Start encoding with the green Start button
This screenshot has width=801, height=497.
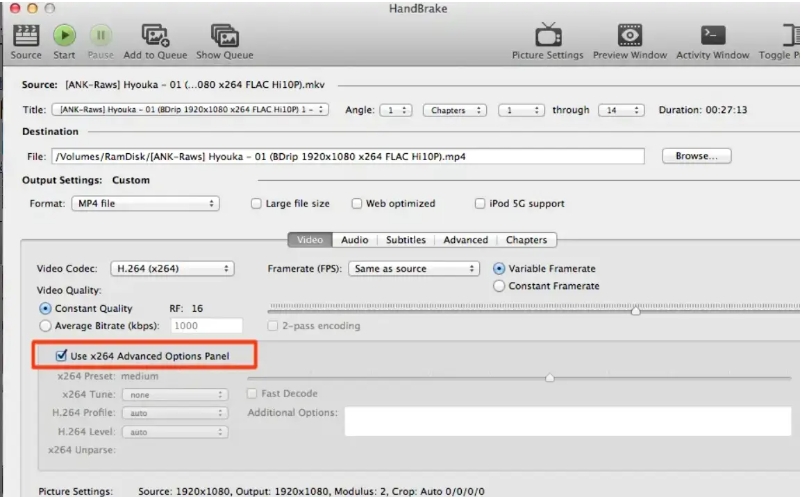coord(64,35)
